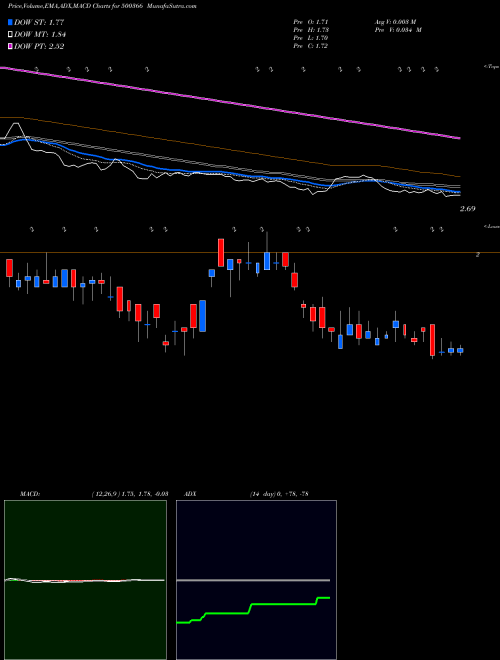Image resolution: width=500 pixels, height=660 pixels.
Task: Click the blue DOW ST legend swatch
Action: tap(10, 22)
